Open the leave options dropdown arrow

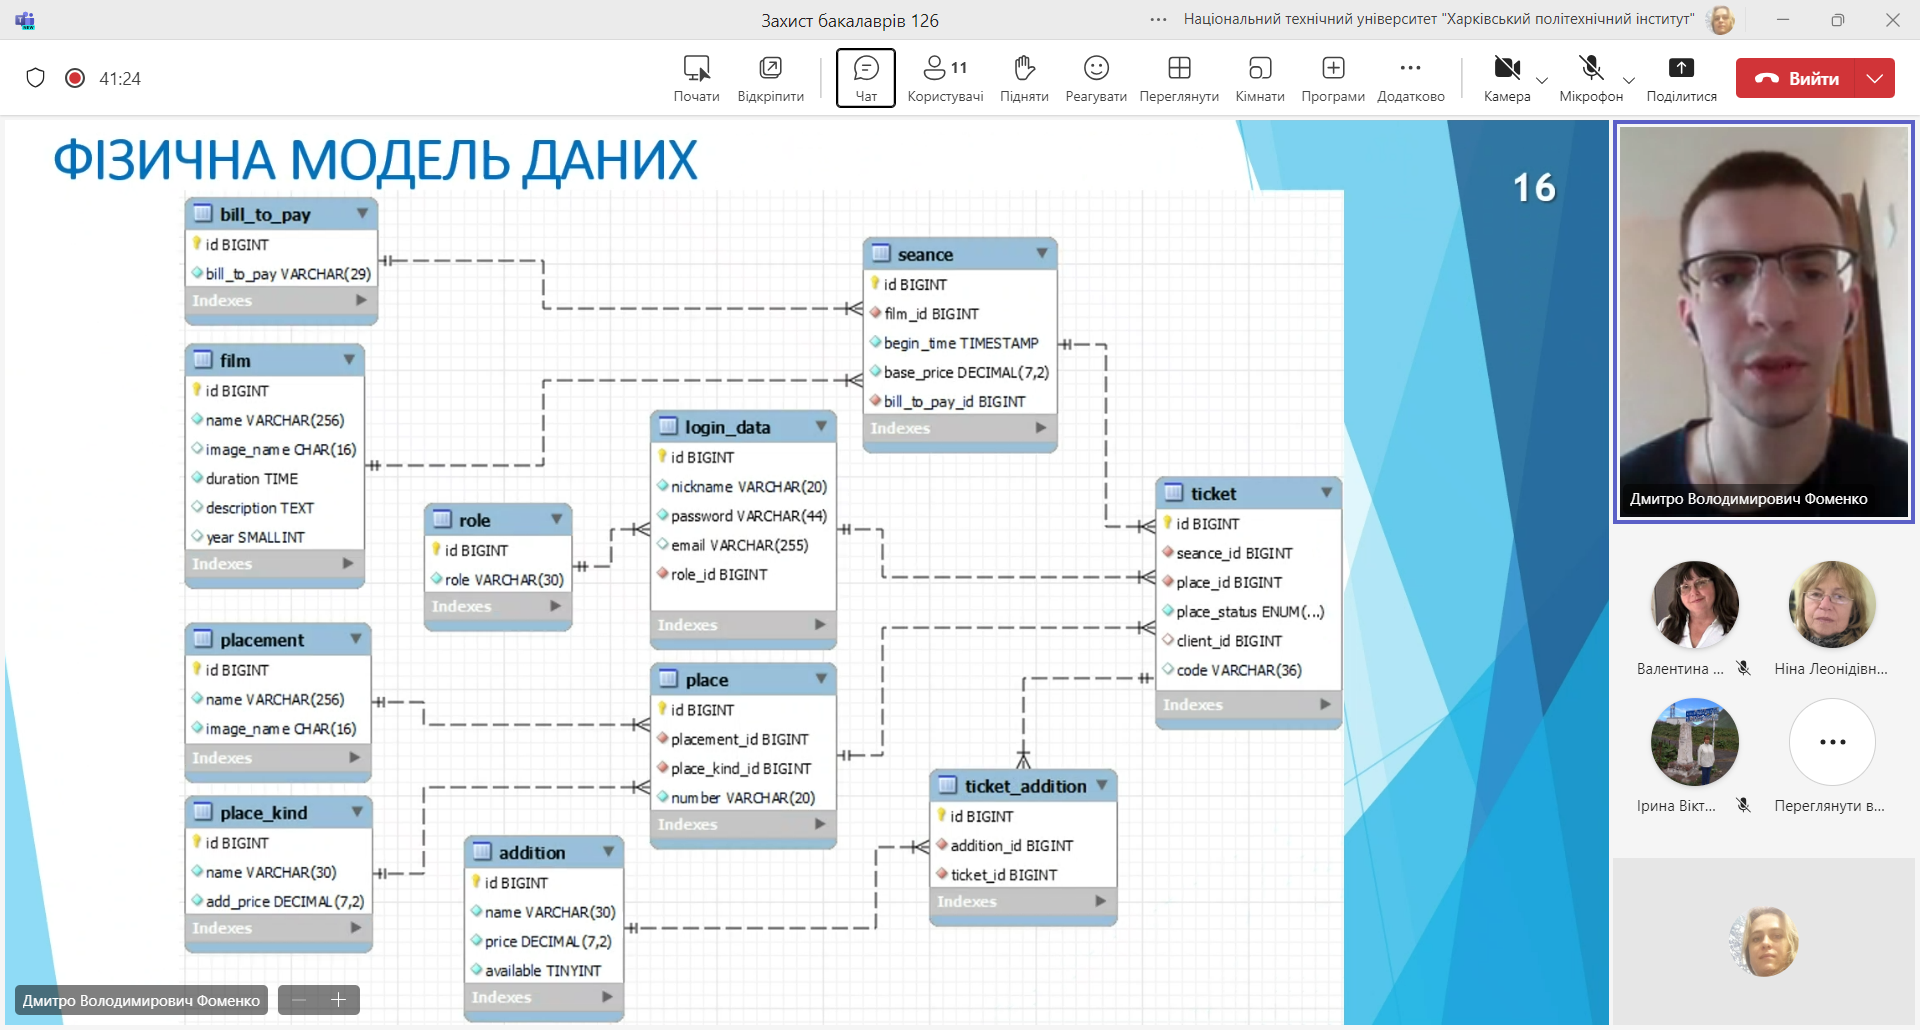click(x=1875, y=78)
